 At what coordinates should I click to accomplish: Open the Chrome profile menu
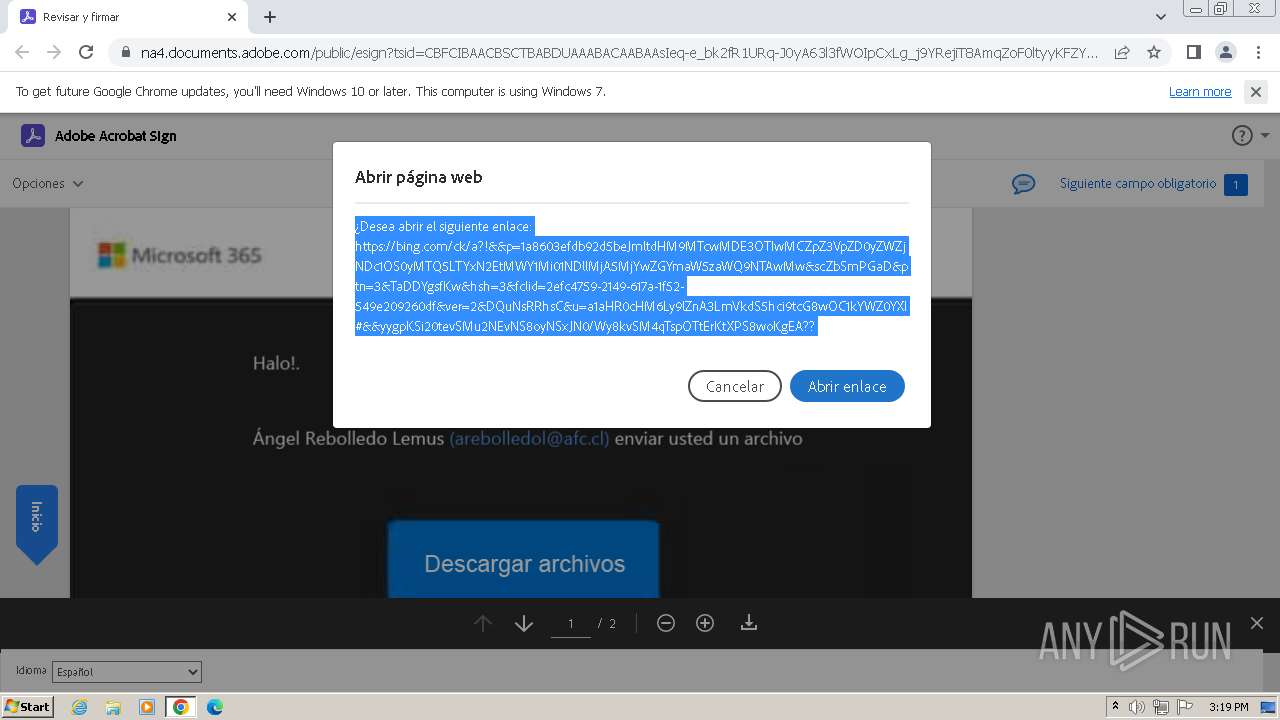(x=1225, y=52)
